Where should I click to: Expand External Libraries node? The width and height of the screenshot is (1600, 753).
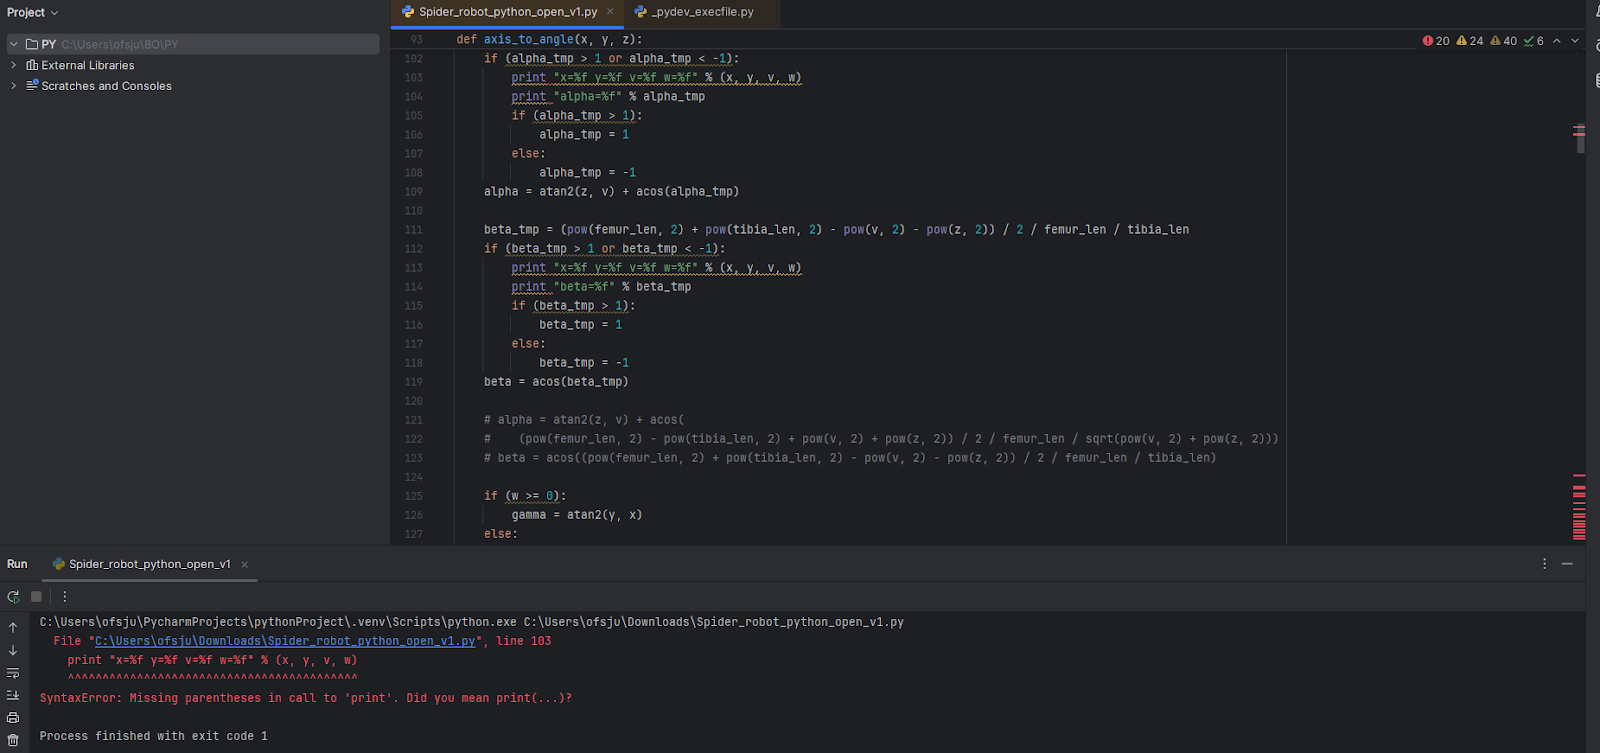point(14,65)
